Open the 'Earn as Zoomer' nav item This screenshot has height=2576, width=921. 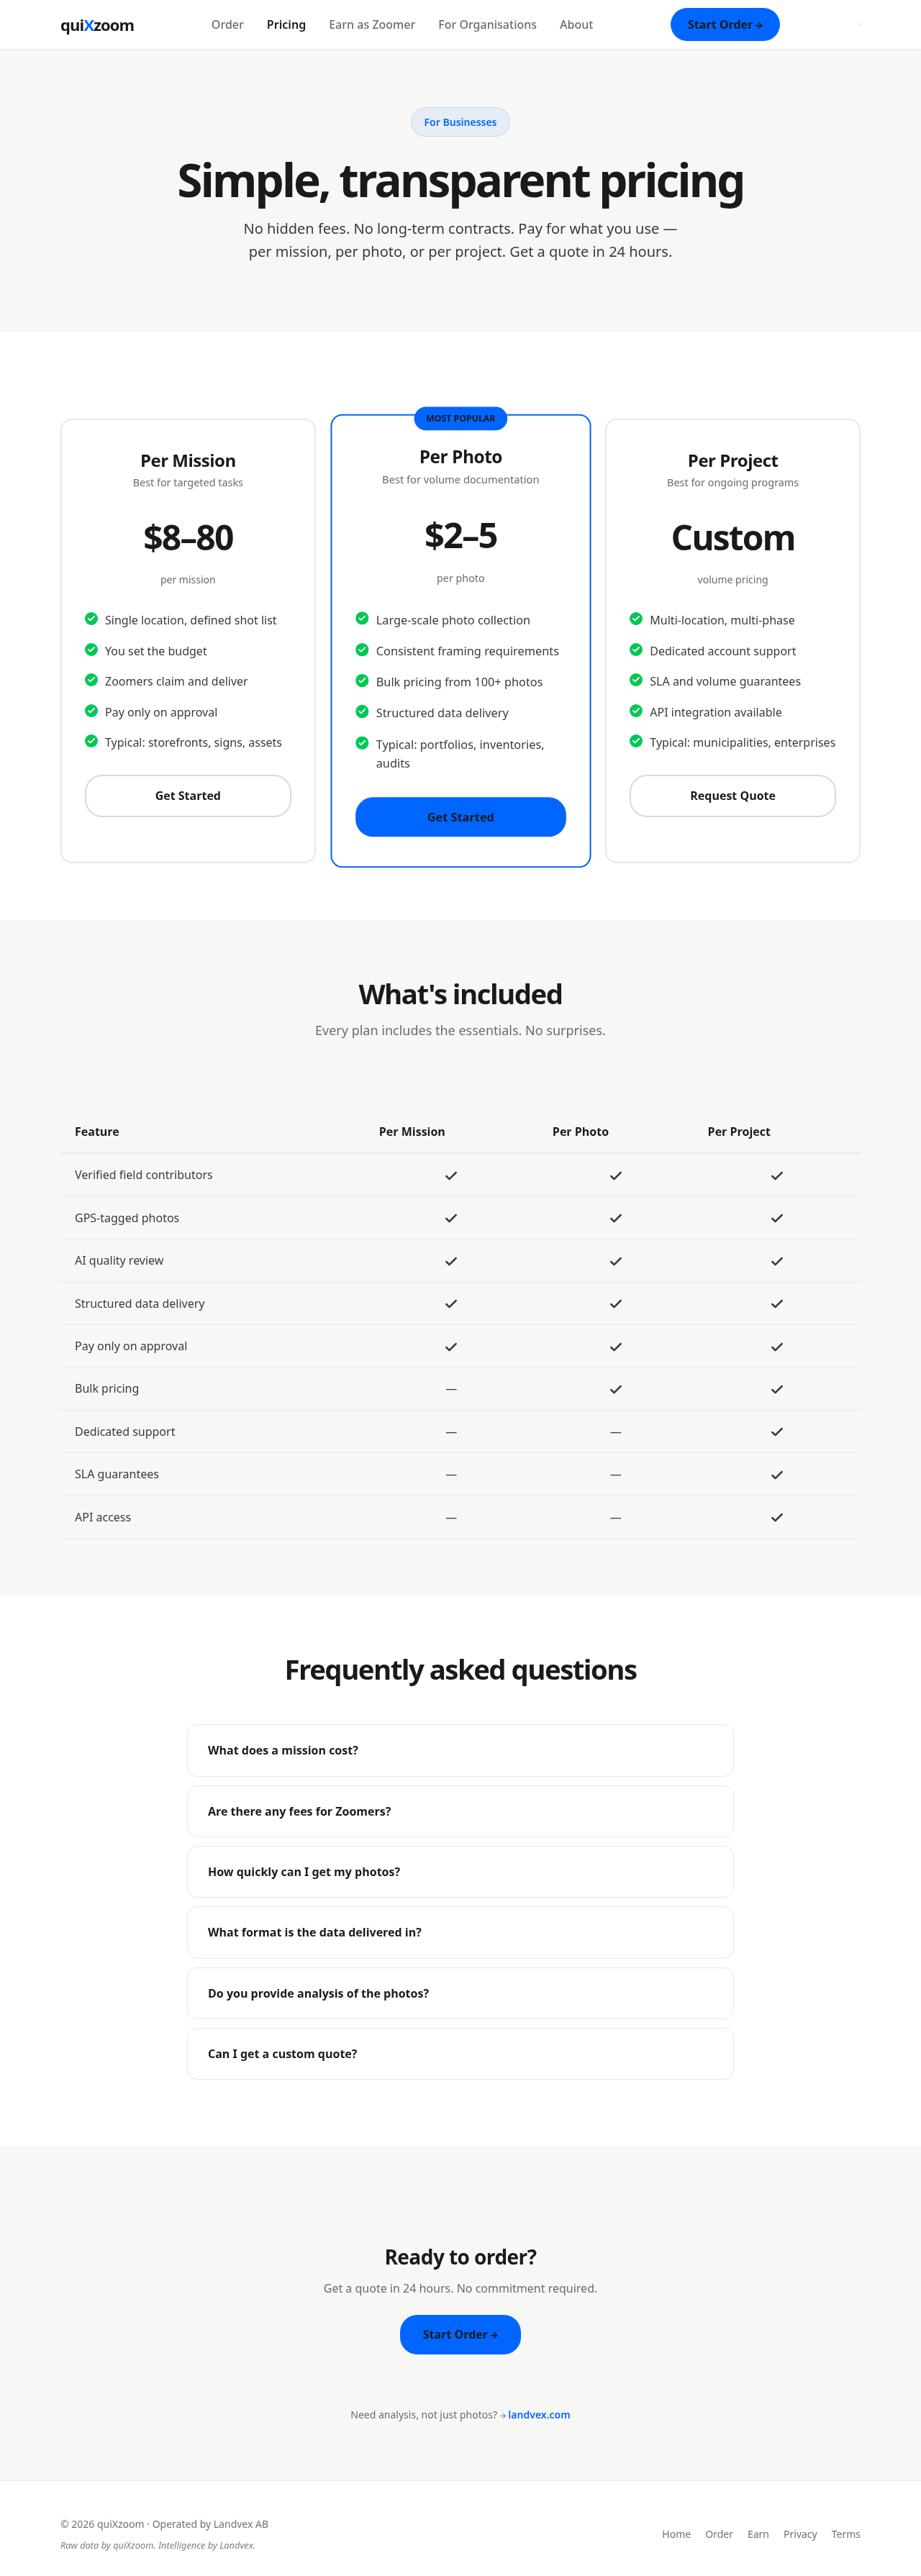pyautogui.click(x=372, y=25)
